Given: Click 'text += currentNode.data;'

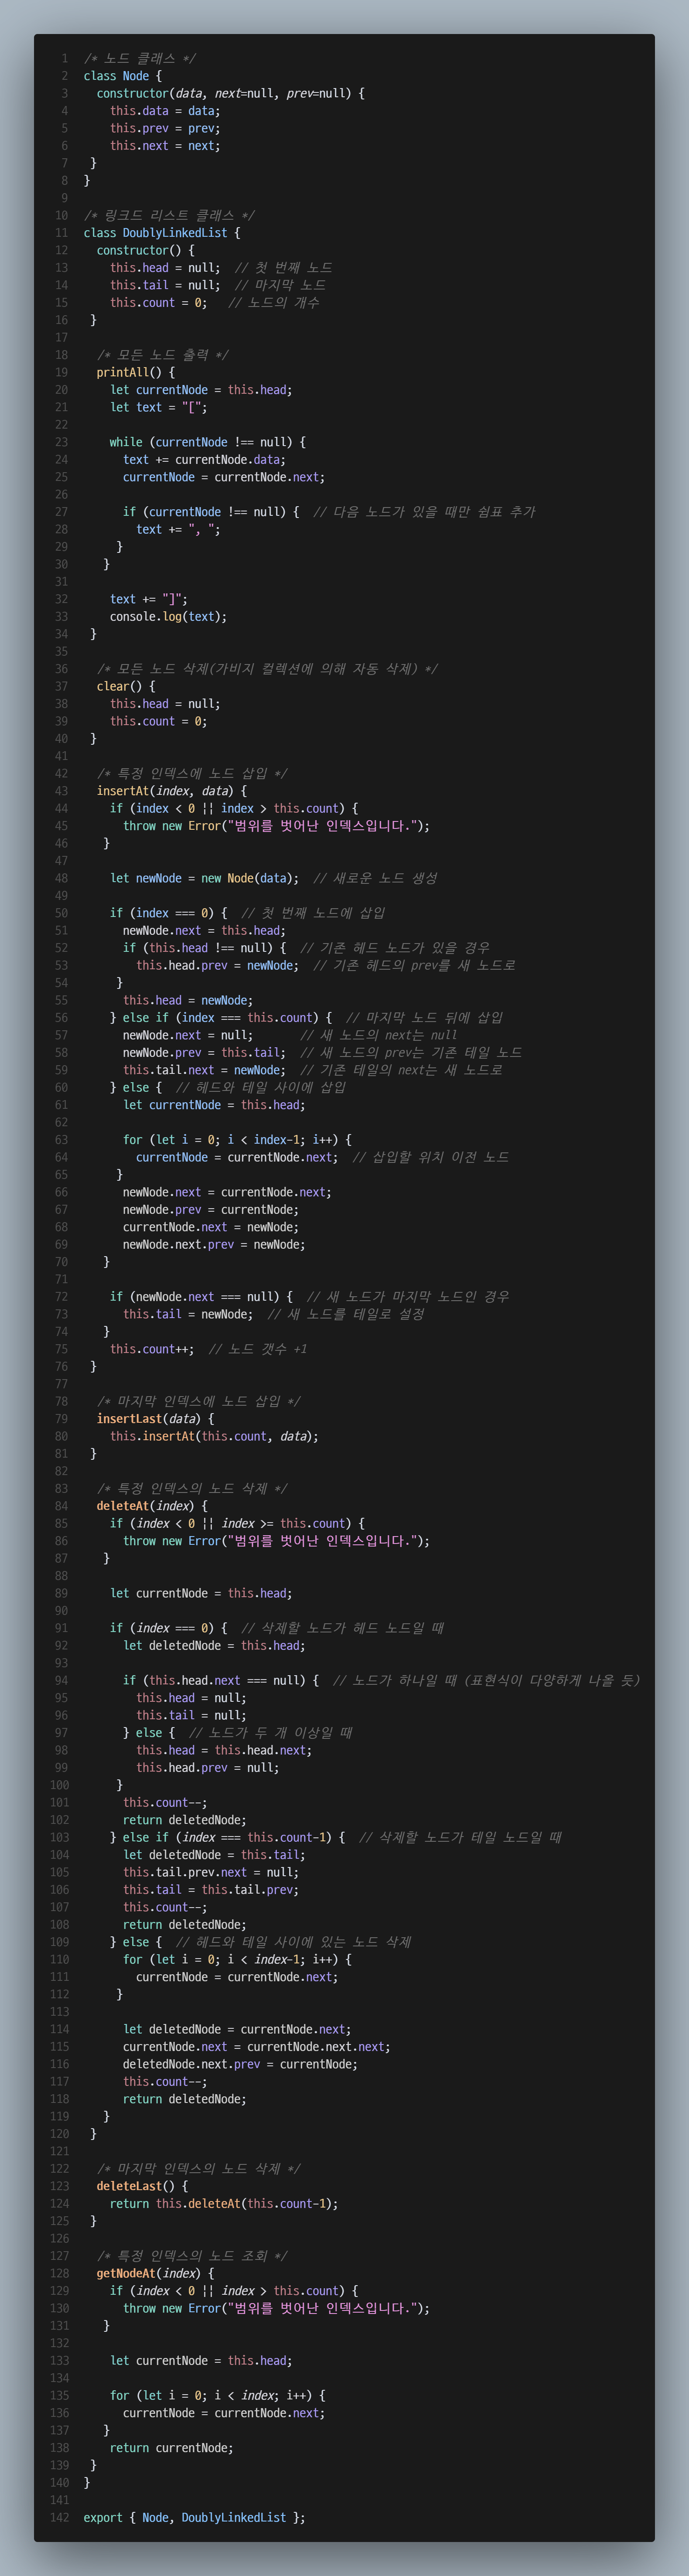Looking at the screenshot, I should coord(204,460).
